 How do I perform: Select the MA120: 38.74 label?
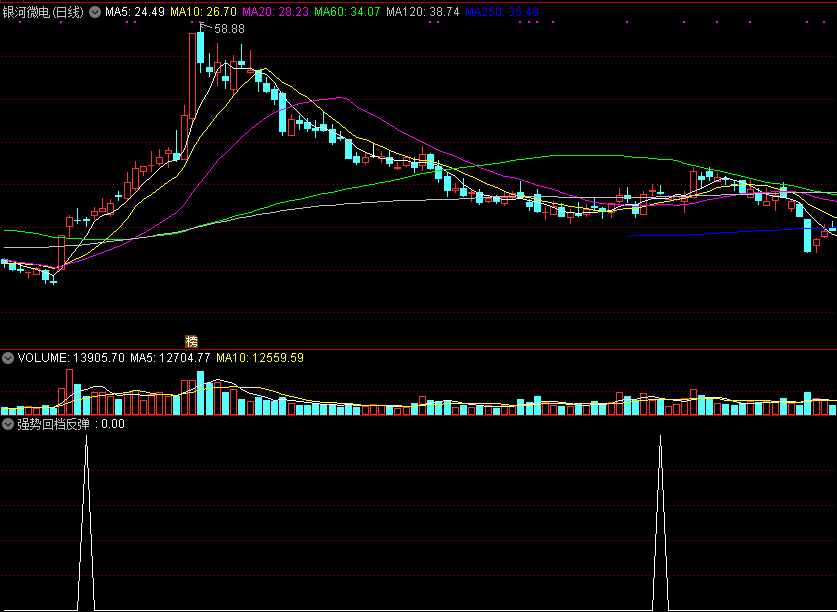click(423, 12)
